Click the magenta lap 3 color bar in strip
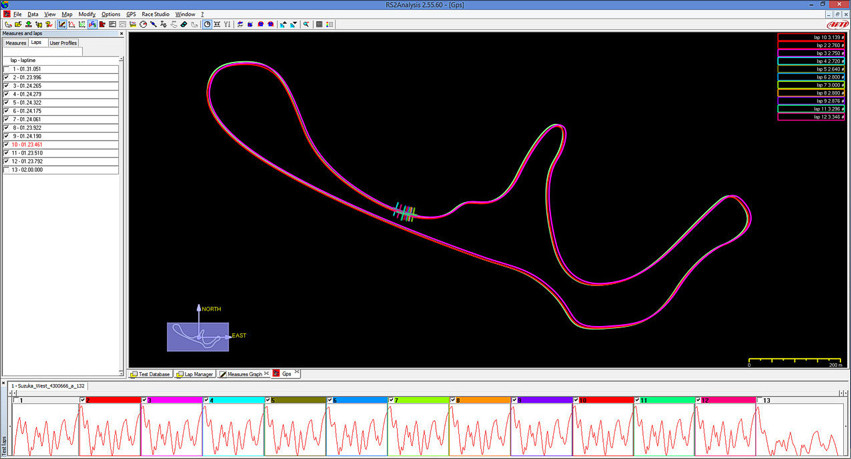Image resolution: width=851 pixels, height=459 pixels. coord(174,400)
